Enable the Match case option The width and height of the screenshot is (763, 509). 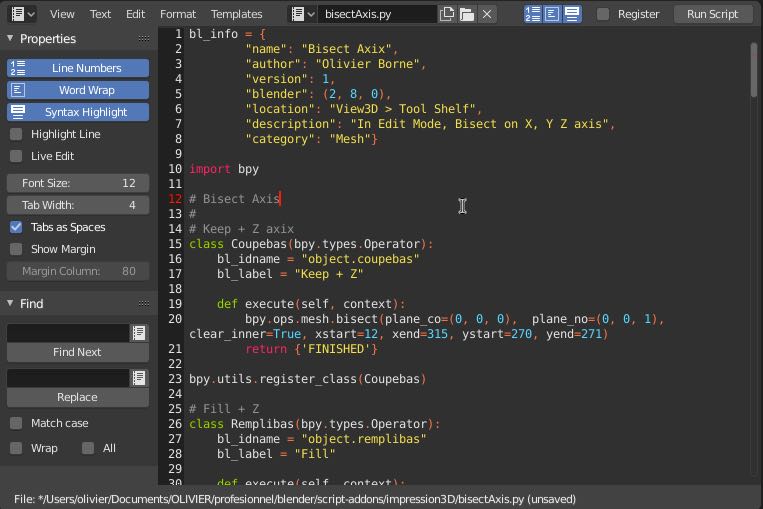pyautogui.click(x=16, y=423)
